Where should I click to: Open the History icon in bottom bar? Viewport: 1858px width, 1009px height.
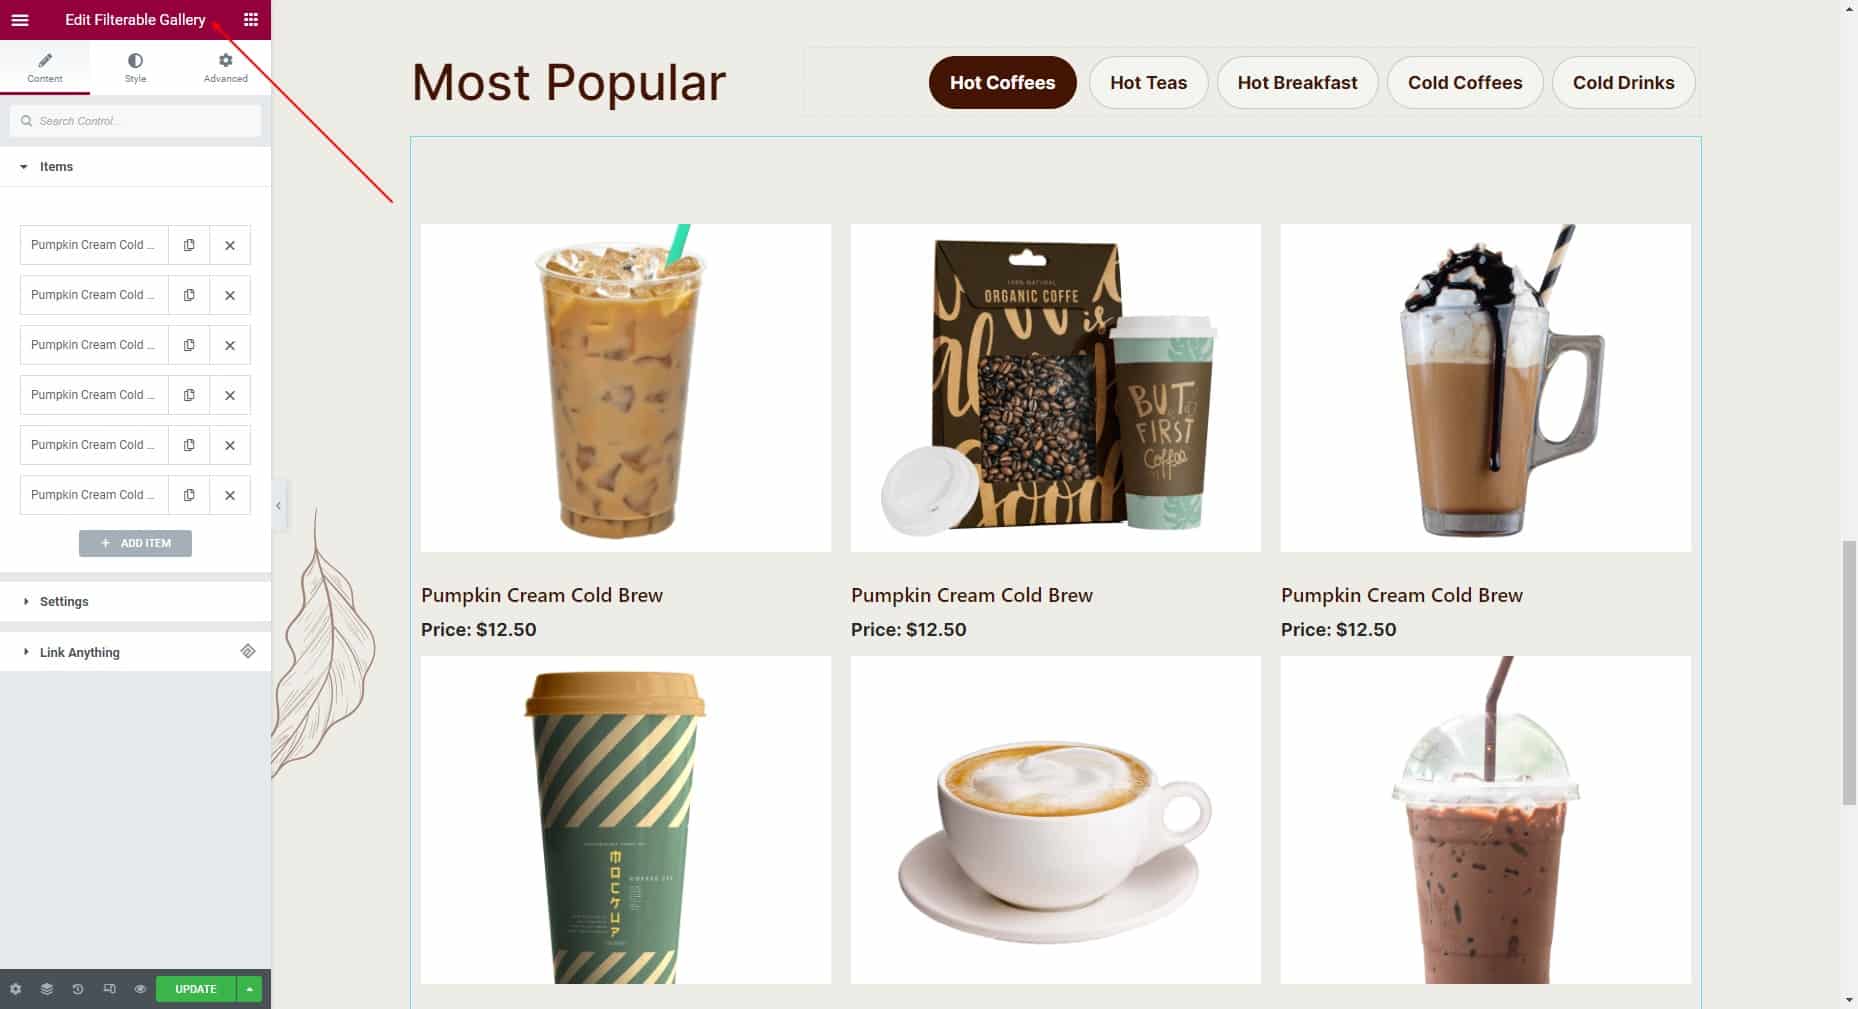click(78, 989)
